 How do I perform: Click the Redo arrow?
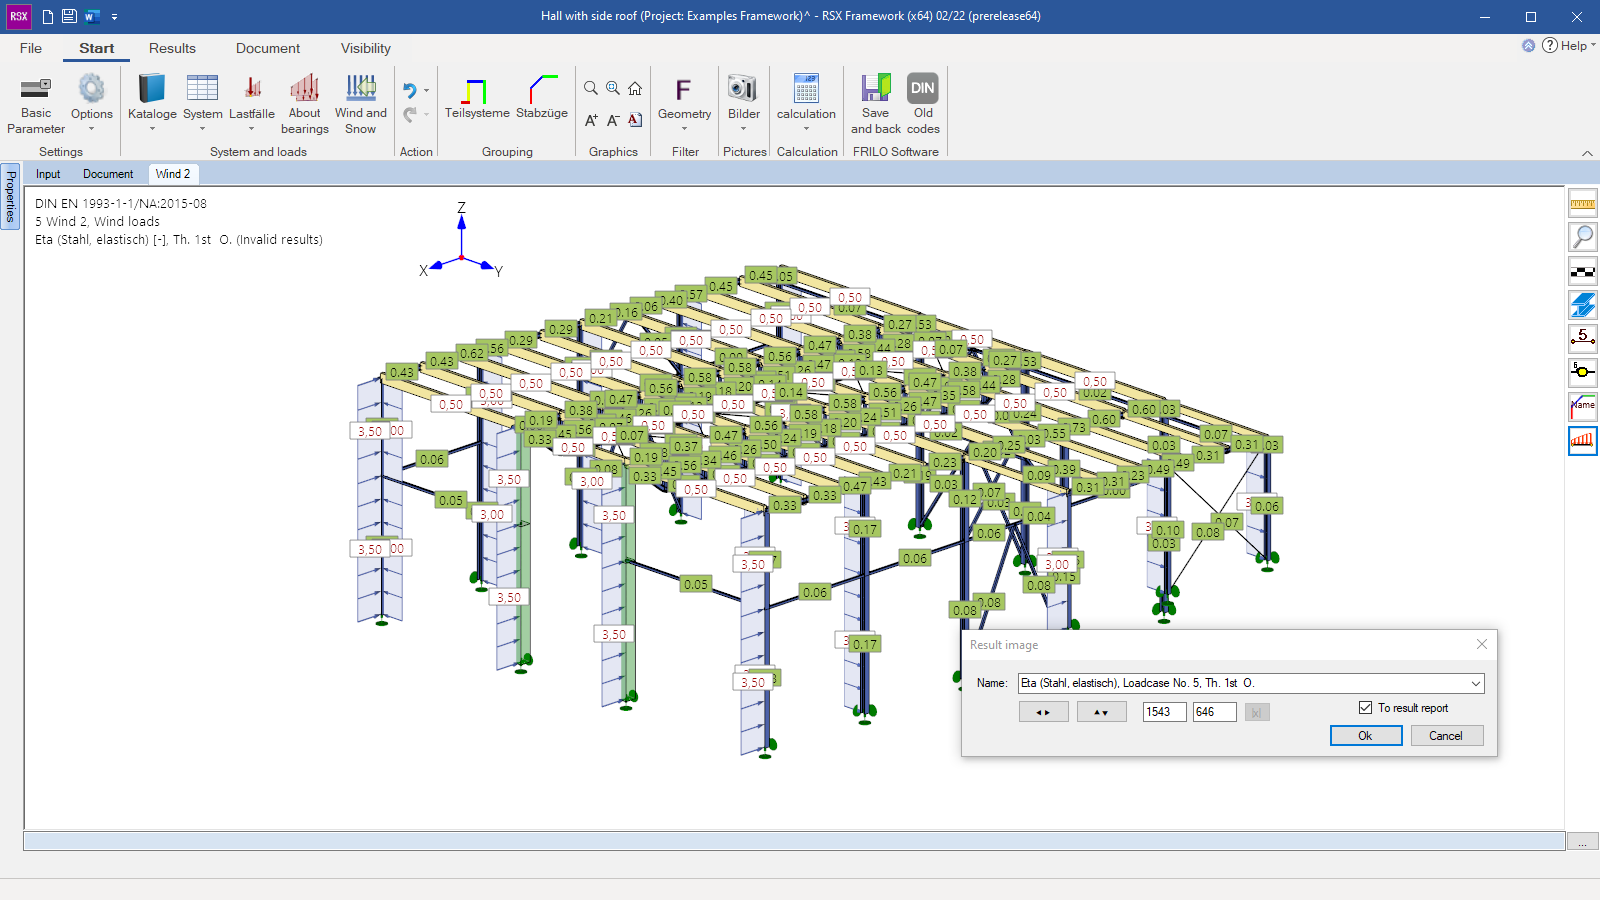coord(409,115)
